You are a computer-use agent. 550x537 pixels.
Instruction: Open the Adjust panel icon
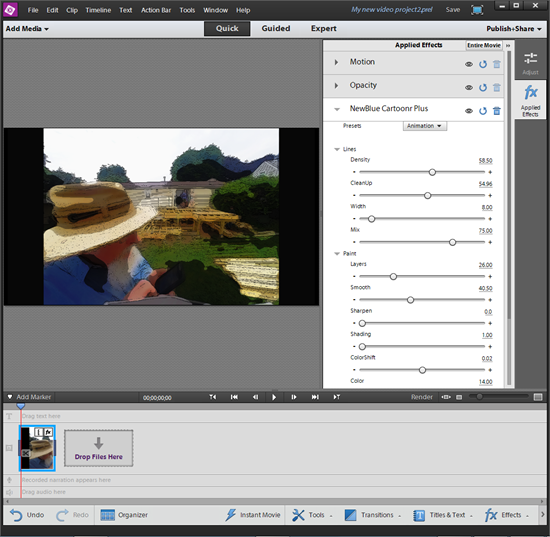pos(530,63)
